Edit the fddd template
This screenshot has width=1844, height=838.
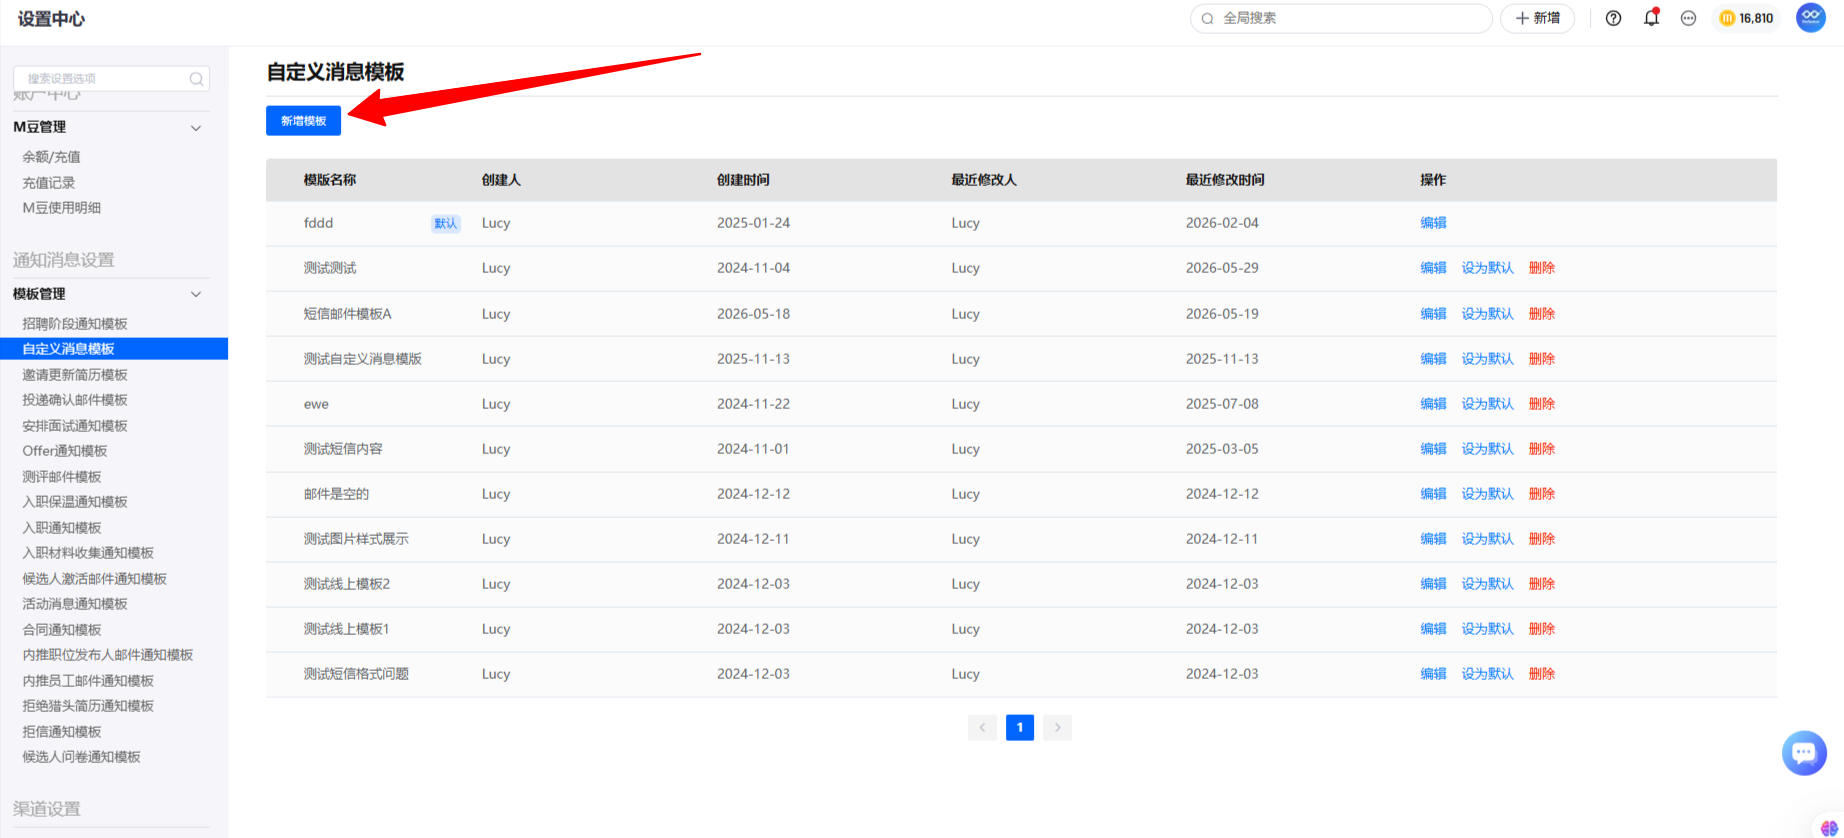point(1433,223)
